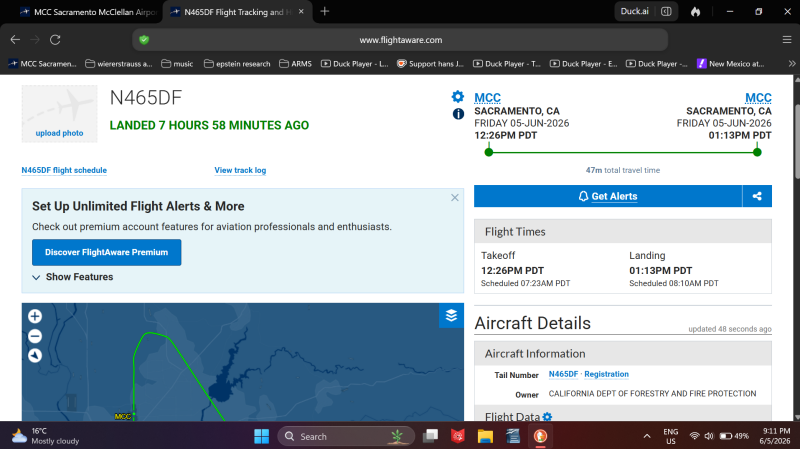The width and height of the screenshot is (800, 449).
Task: Open the wiererstrauss bookmarks folder
Action: coord(118,64)
